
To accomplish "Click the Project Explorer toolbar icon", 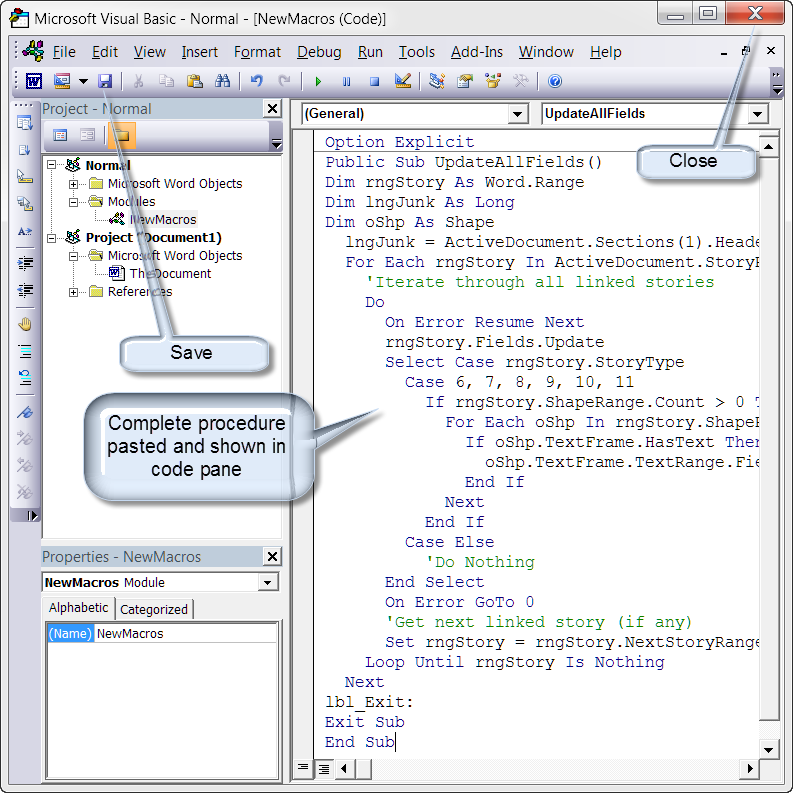I will click(437, 81).
